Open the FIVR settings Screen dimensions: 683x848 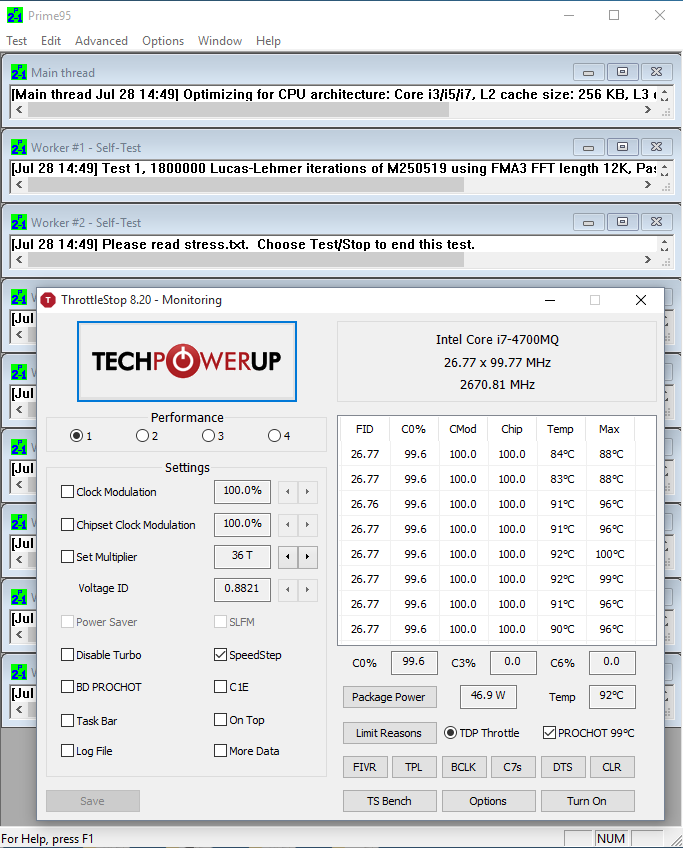(364, 767)
